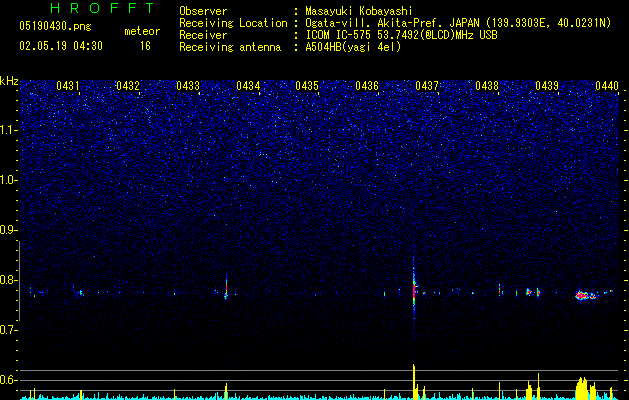Click the 0433 time marker
Screen dimensions: 629x400
pos(188,86)
